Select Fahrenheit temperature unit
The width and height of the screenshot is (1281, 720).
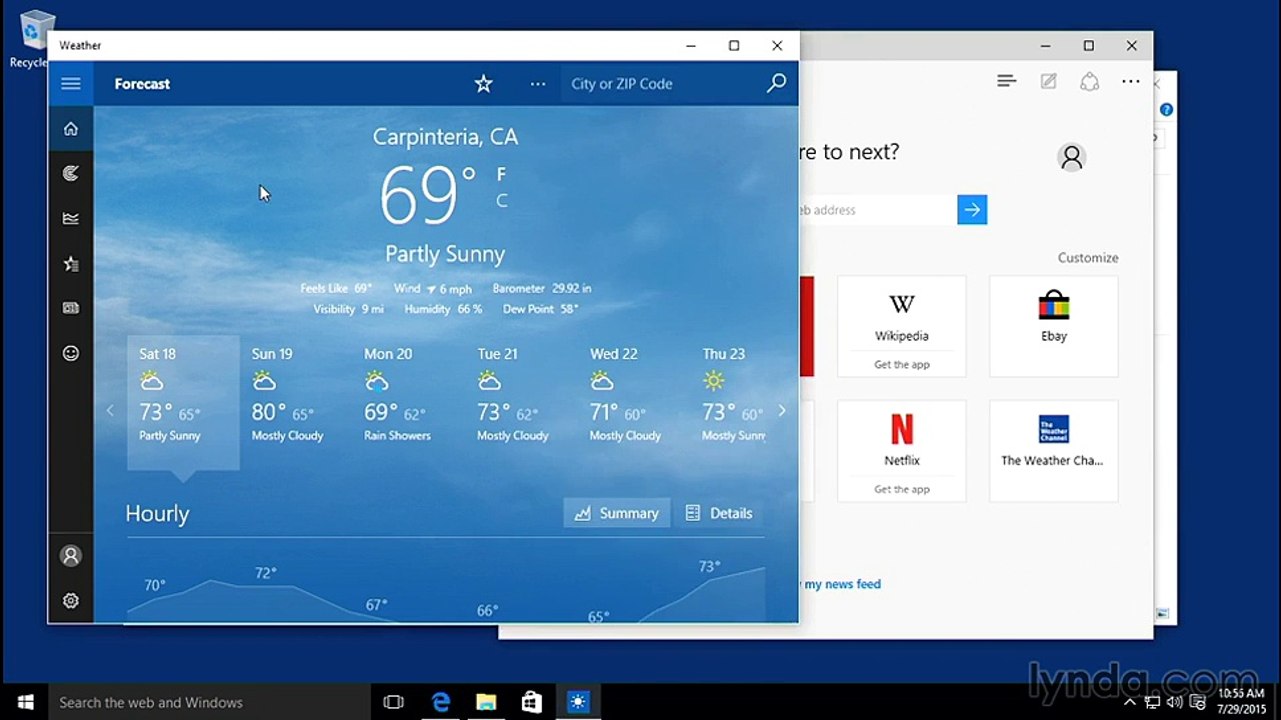pos(502,174)
